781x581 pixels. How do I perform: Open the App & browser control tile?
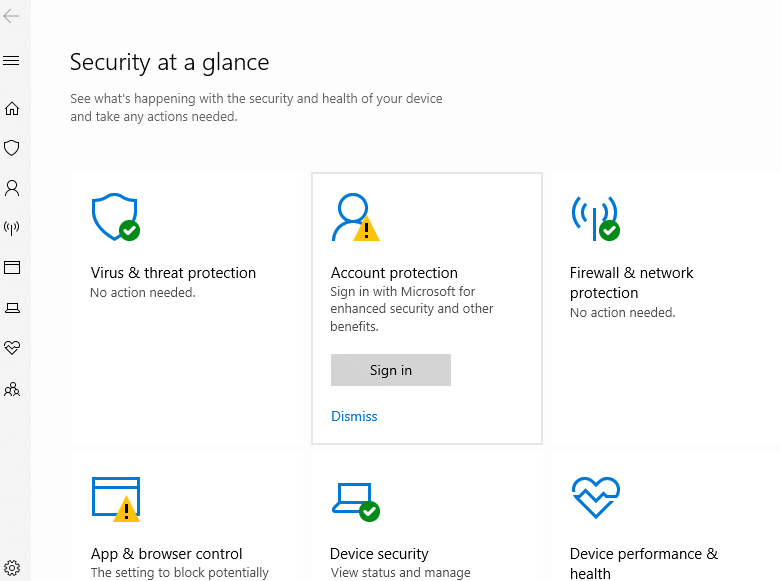tap(167, 553)
